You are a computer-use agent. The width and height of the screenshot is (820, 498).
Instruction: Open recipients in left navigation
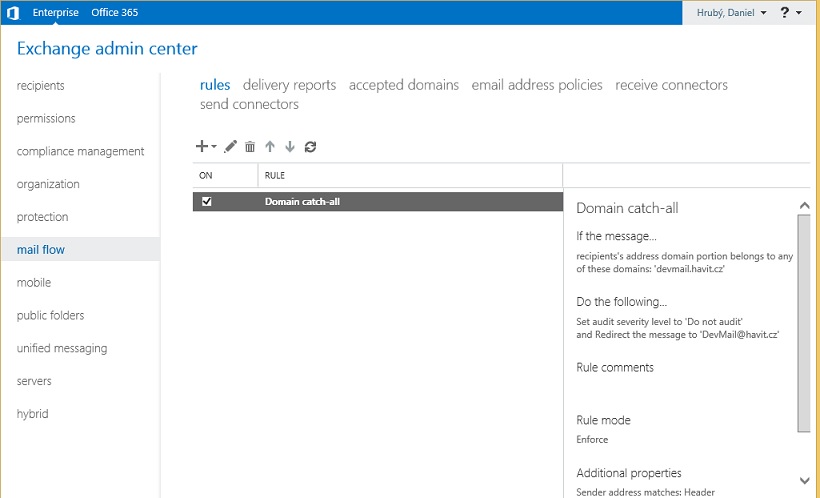pyautogui.click(x=40, y=86)
